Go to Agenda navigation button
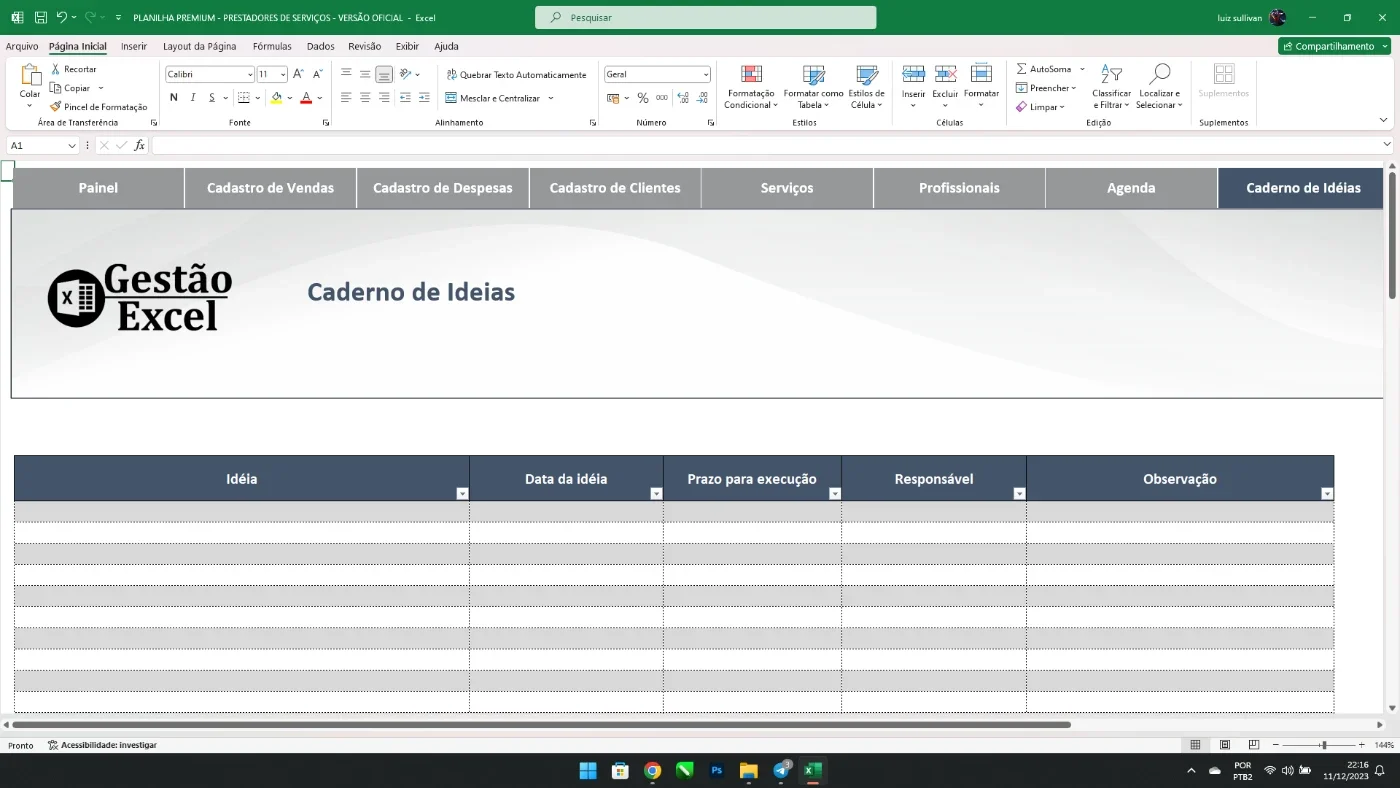Image resolution: width=1400 pixels, height=788 pixels. point(1131,188)
